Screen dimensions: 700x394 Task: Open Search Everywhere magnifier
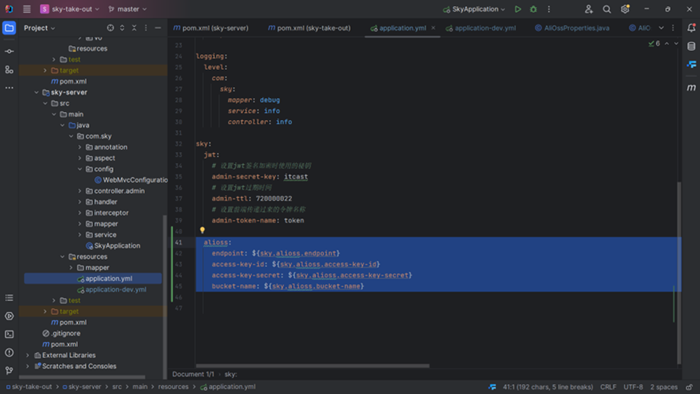[x=607, y=9]
